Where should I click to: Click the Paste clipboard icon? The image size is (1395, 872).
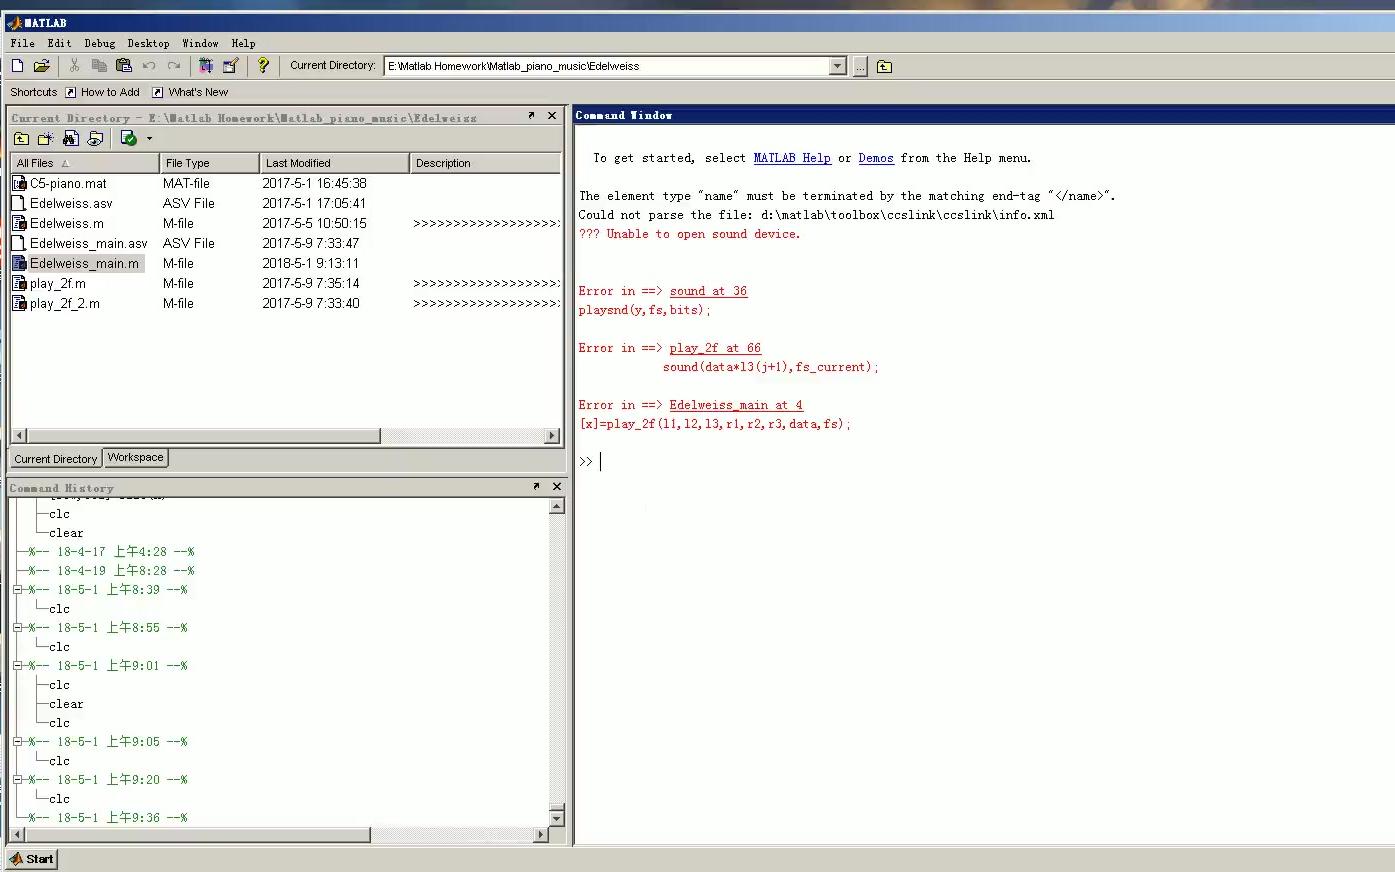(x=124, y=66)
